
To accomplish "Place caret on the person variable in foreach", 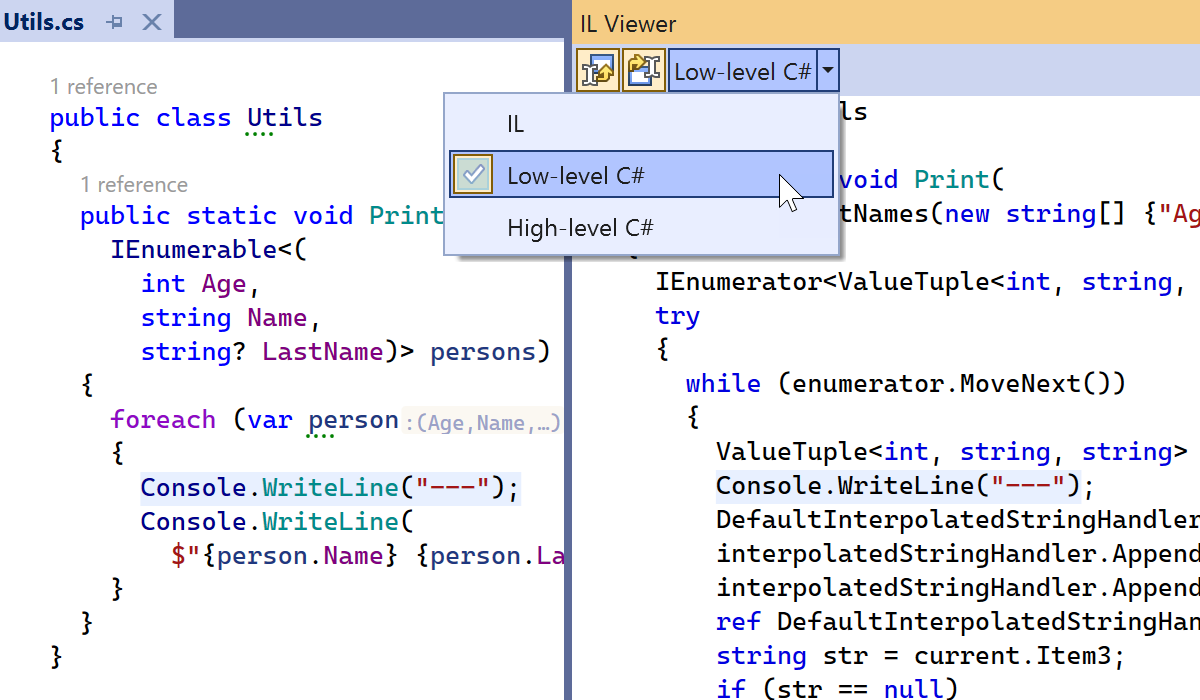I will (x=353, y=420).
